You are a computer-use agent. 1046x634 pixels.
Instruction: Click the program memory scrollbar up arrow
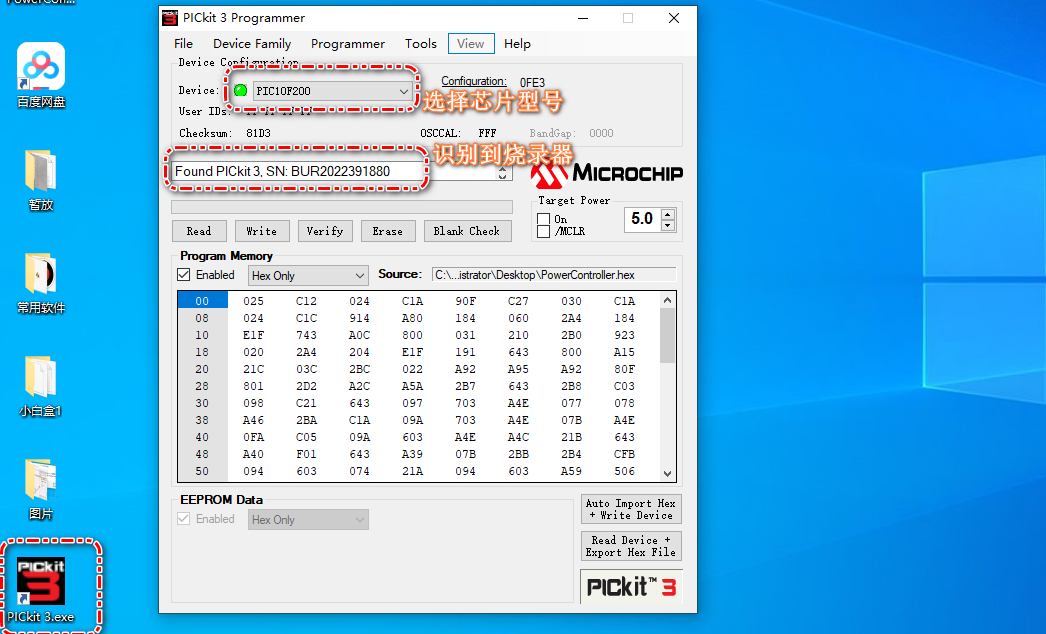[668, 300]
